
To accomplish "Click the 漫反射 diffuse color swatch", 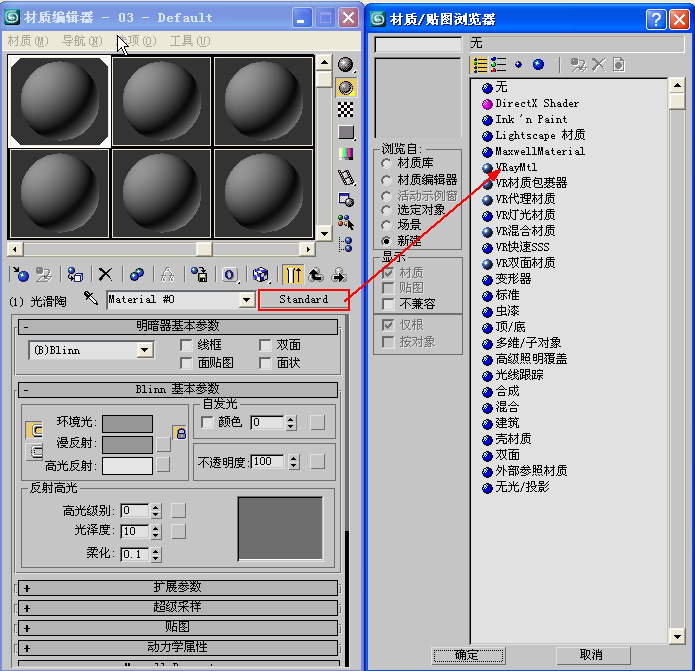I will pos(127,444).
